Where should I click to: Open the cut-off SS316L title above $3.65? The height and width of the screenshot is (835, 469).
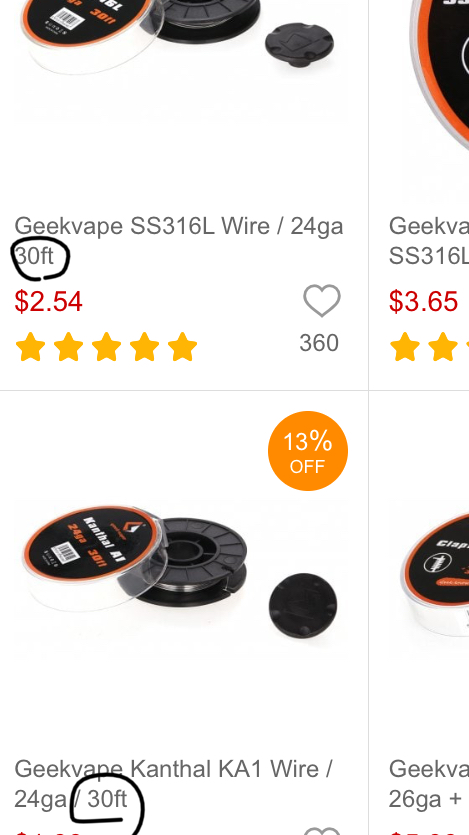click(x=429, y=241)
